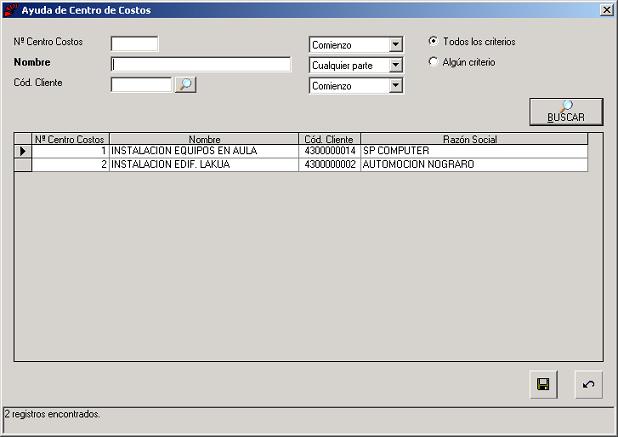Click cost center number 2 cell
The image size is (618, 437).
click(70, 164)
